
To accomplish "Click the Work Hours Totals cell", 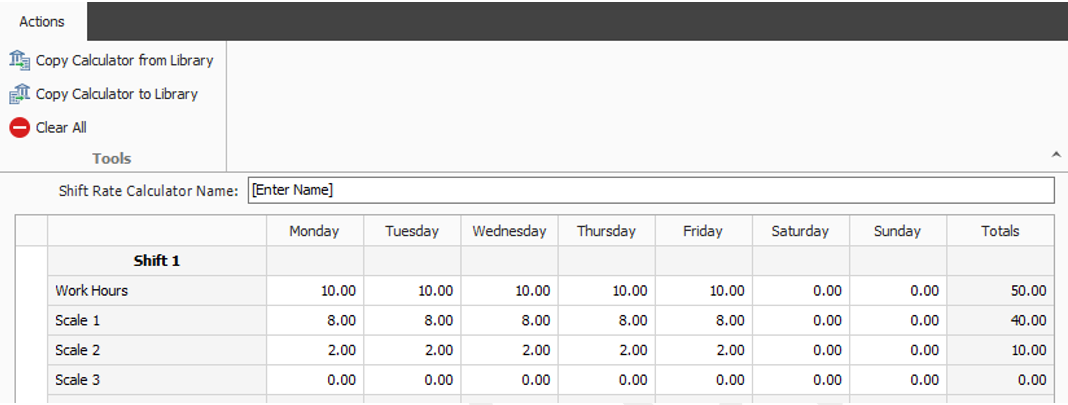I will pyautogui.click(x=1000, y=291).
